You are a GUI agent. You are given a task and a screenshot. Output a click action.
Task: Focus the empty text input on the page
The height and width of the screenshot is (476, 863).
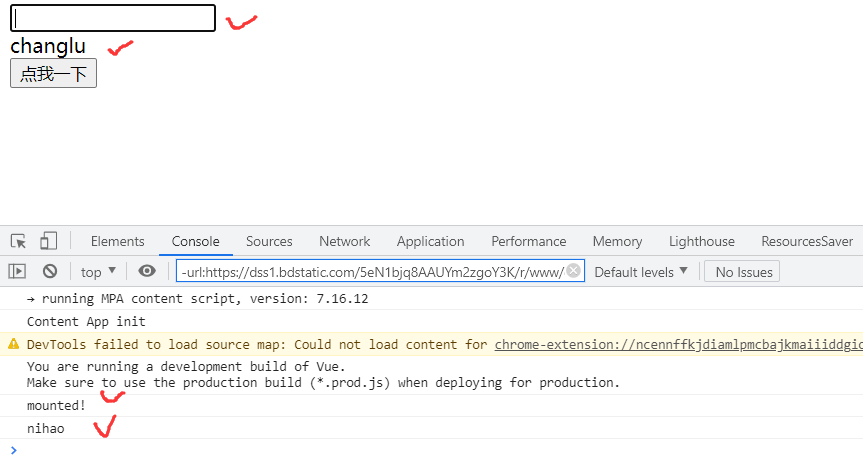113,18
